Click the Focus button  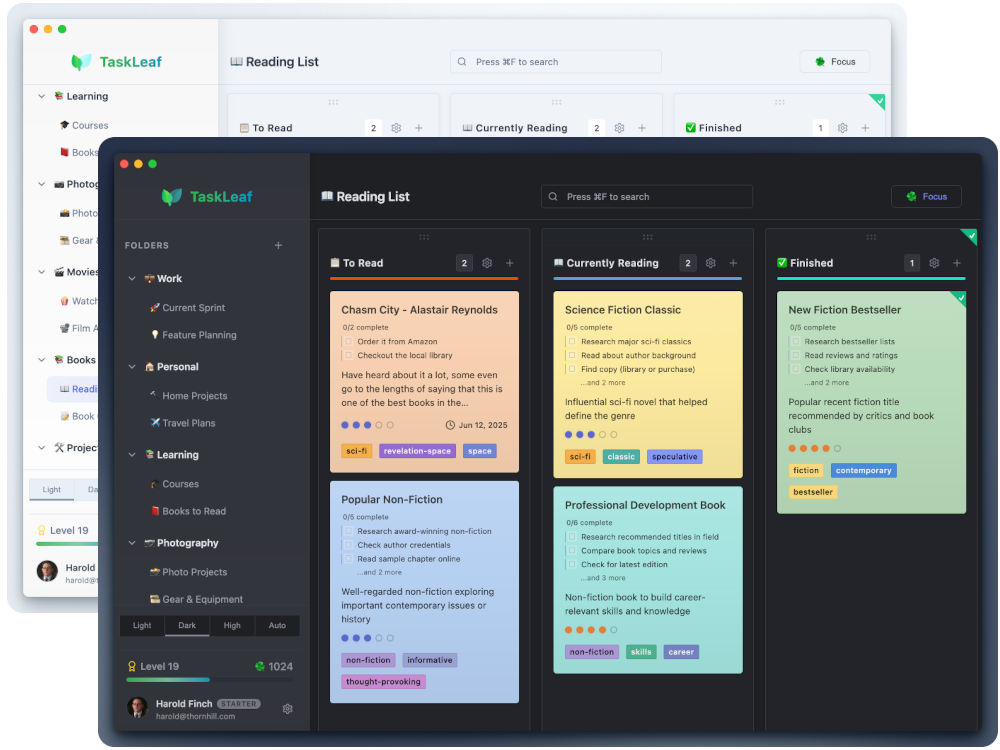pos(926,197)
